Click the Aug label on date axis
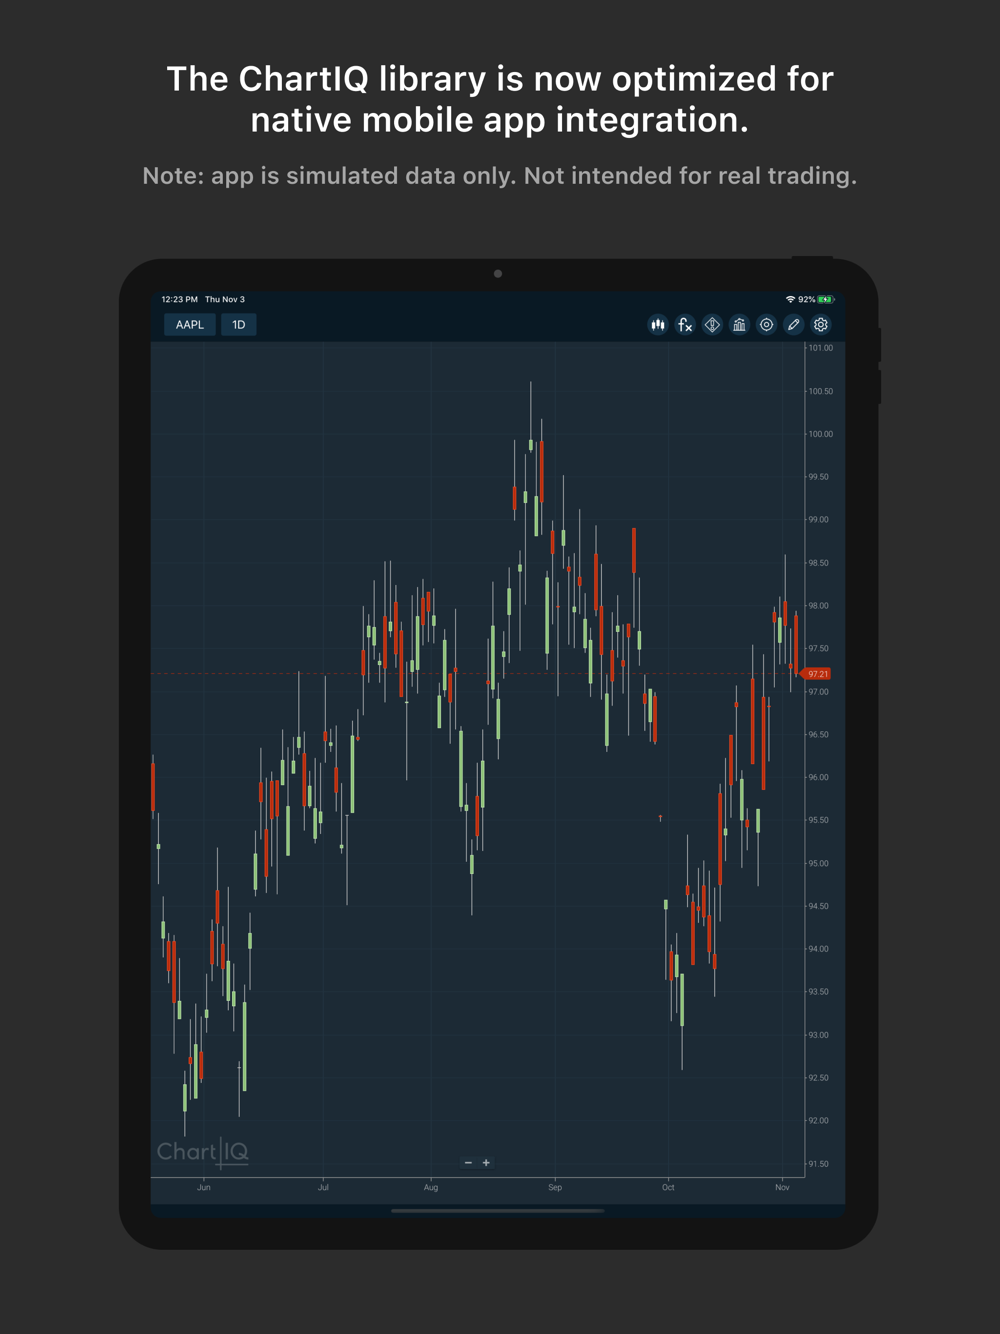1000x1334 pixels. (431, 1188)
